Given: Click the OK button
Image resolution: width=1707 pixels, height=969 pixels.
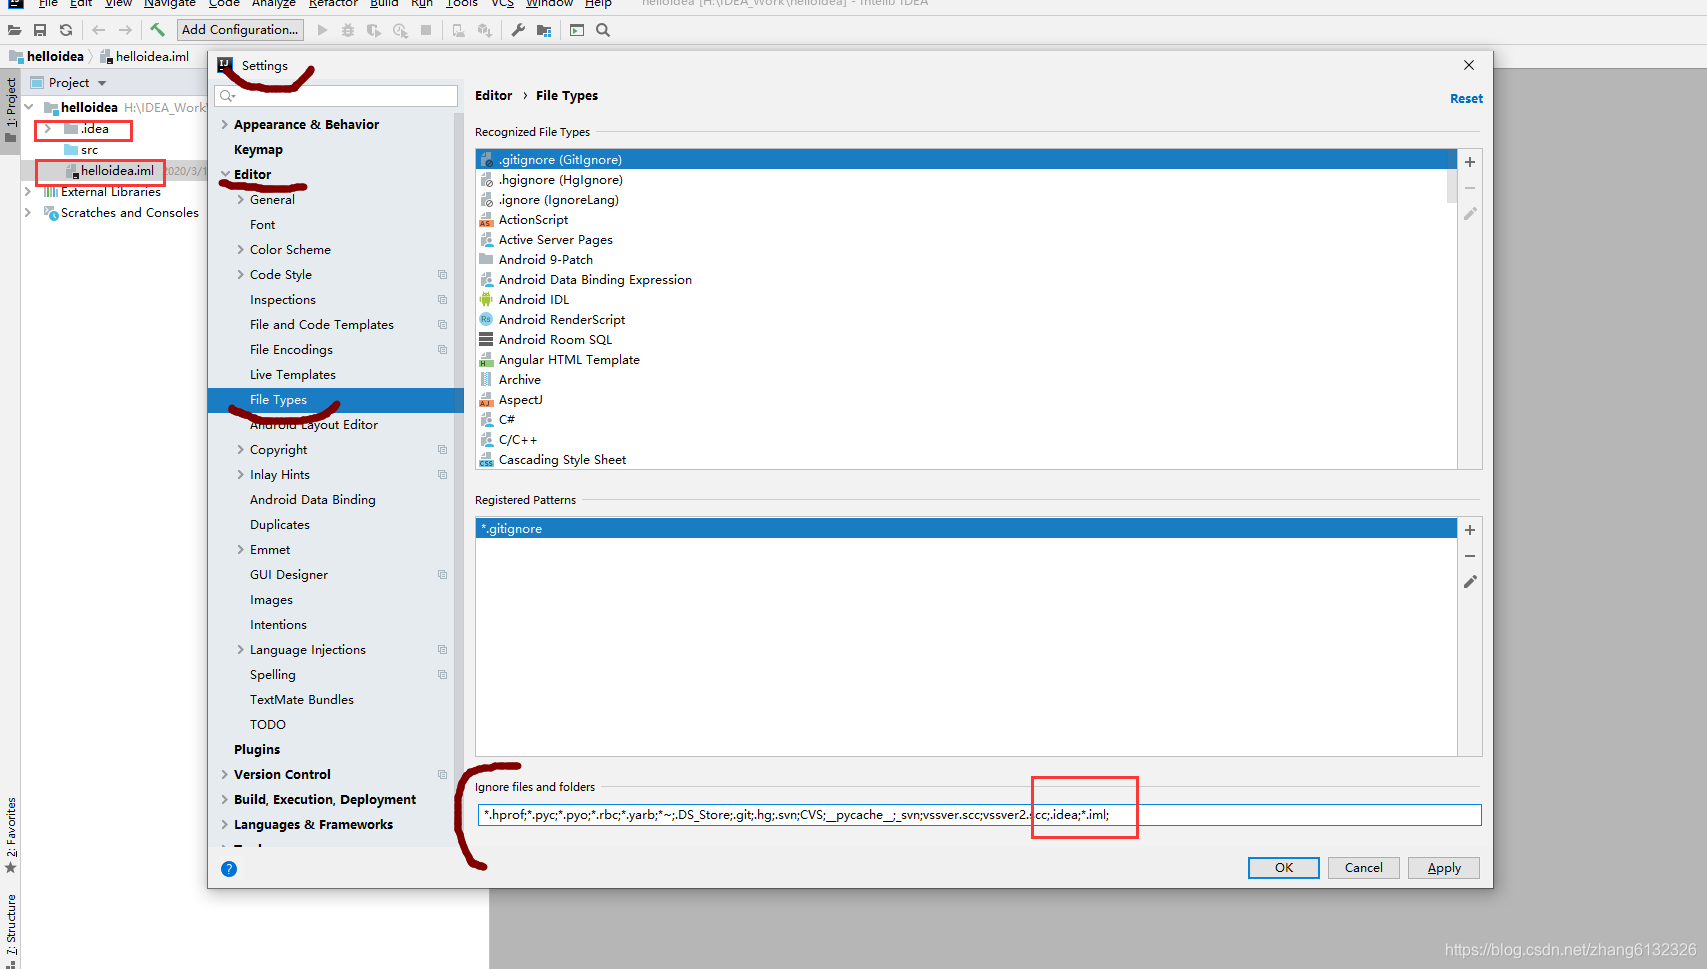Looking at the screenshot, I should (1284, 868).
